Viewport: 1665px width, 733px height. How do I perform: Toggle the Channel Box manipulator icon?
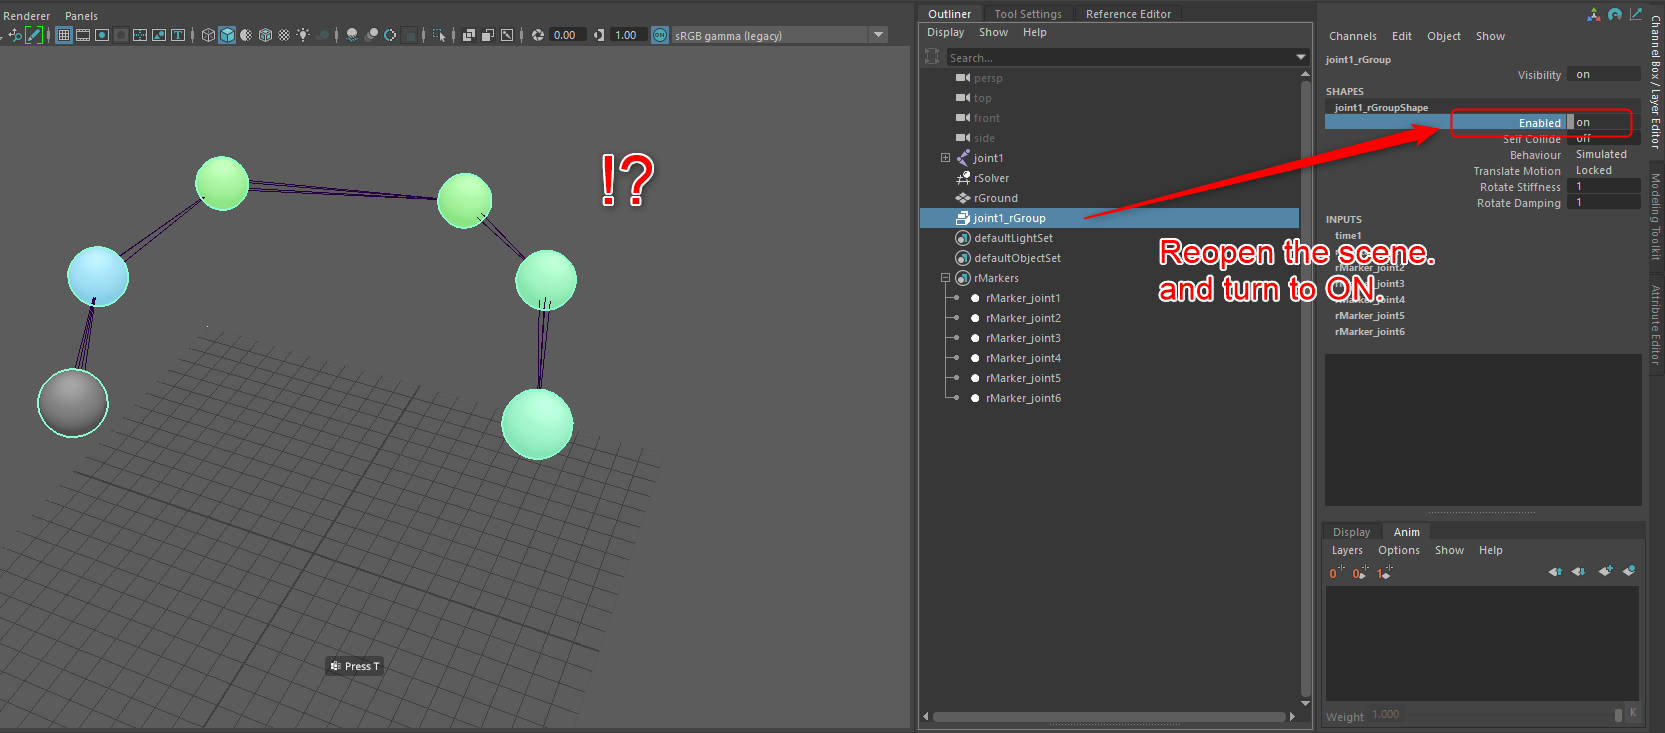(x=1593, y=14)
